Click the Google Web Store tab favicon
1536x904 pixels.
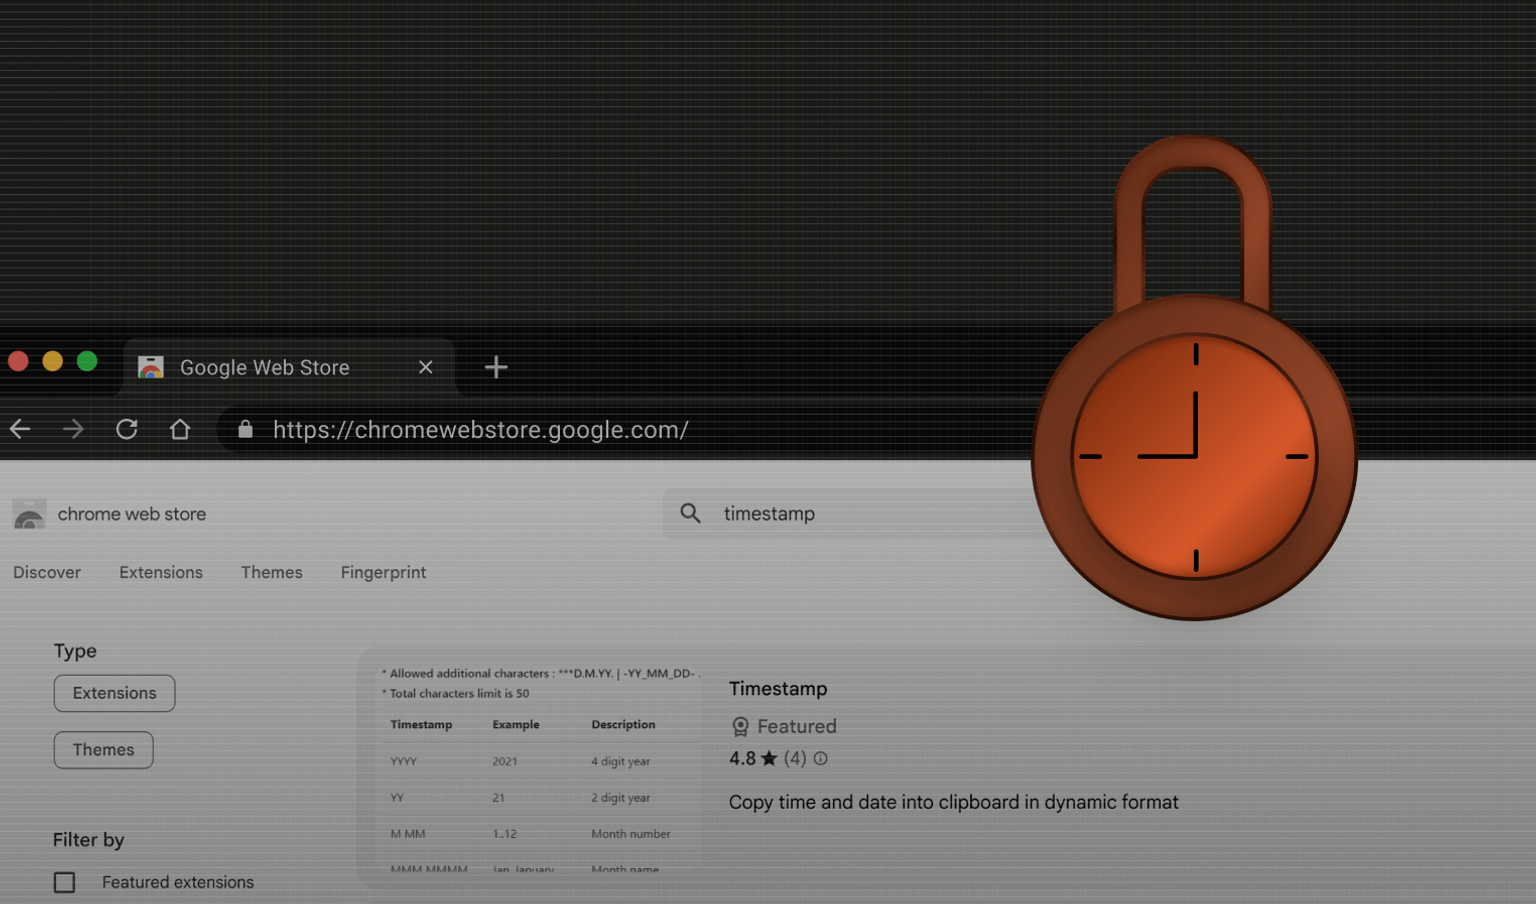pyautogui.click(x=151, y=367)
